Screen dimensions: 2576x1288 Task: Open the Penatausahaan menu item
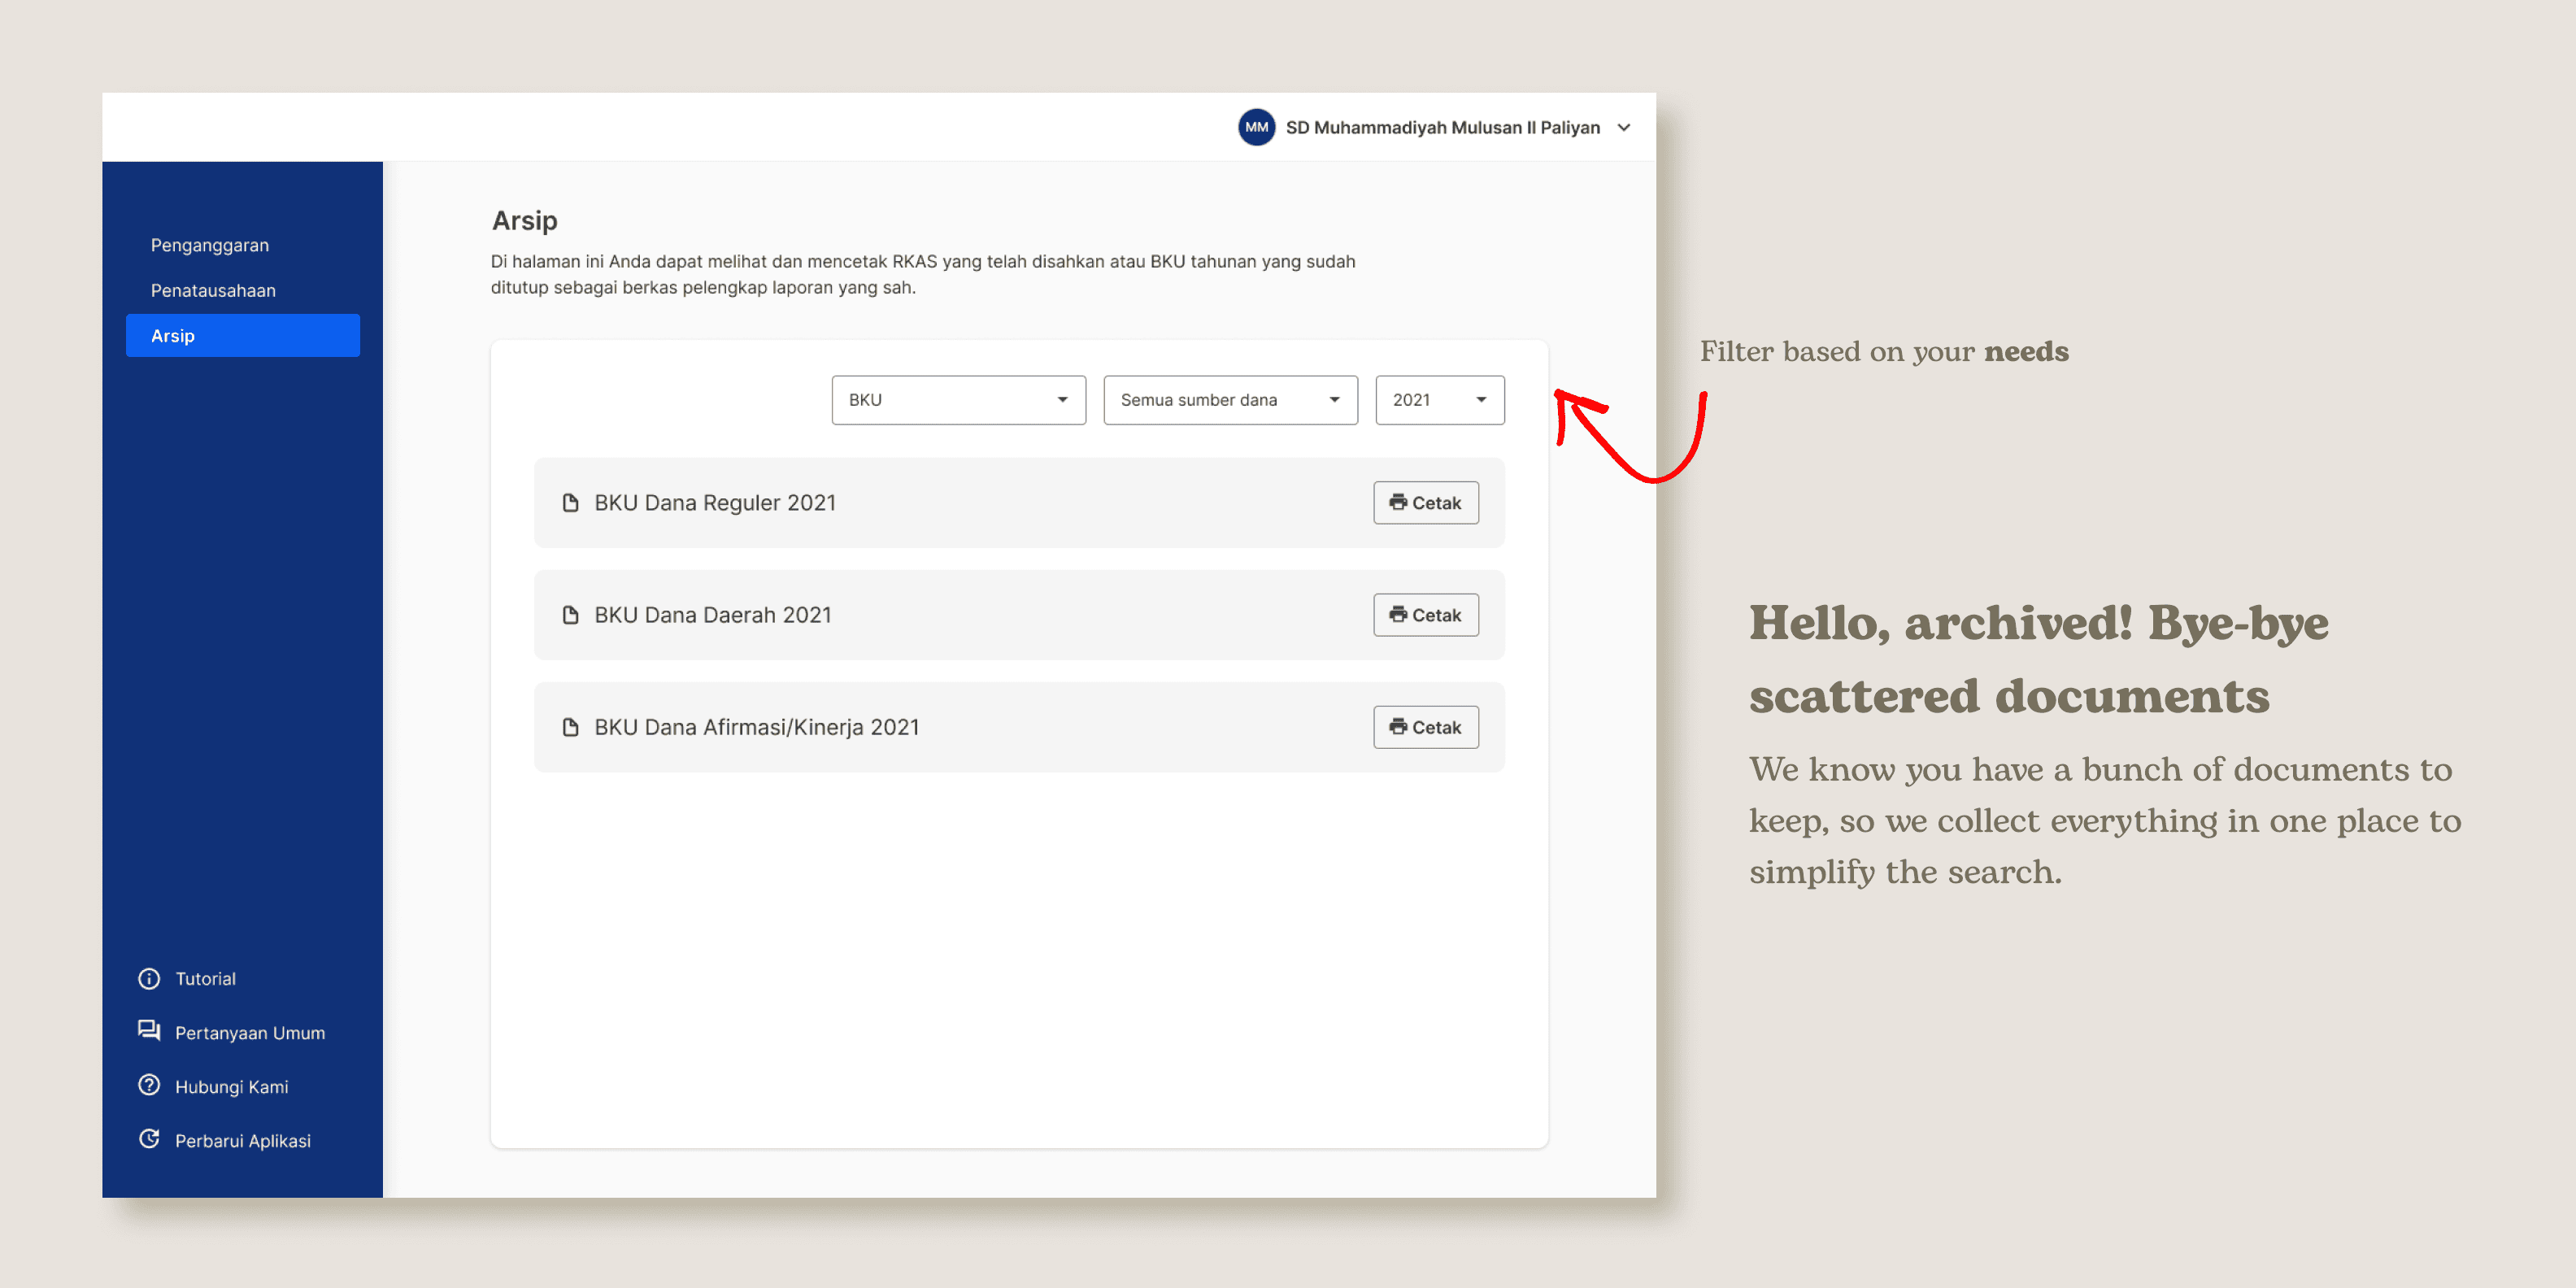pos(213,290)
